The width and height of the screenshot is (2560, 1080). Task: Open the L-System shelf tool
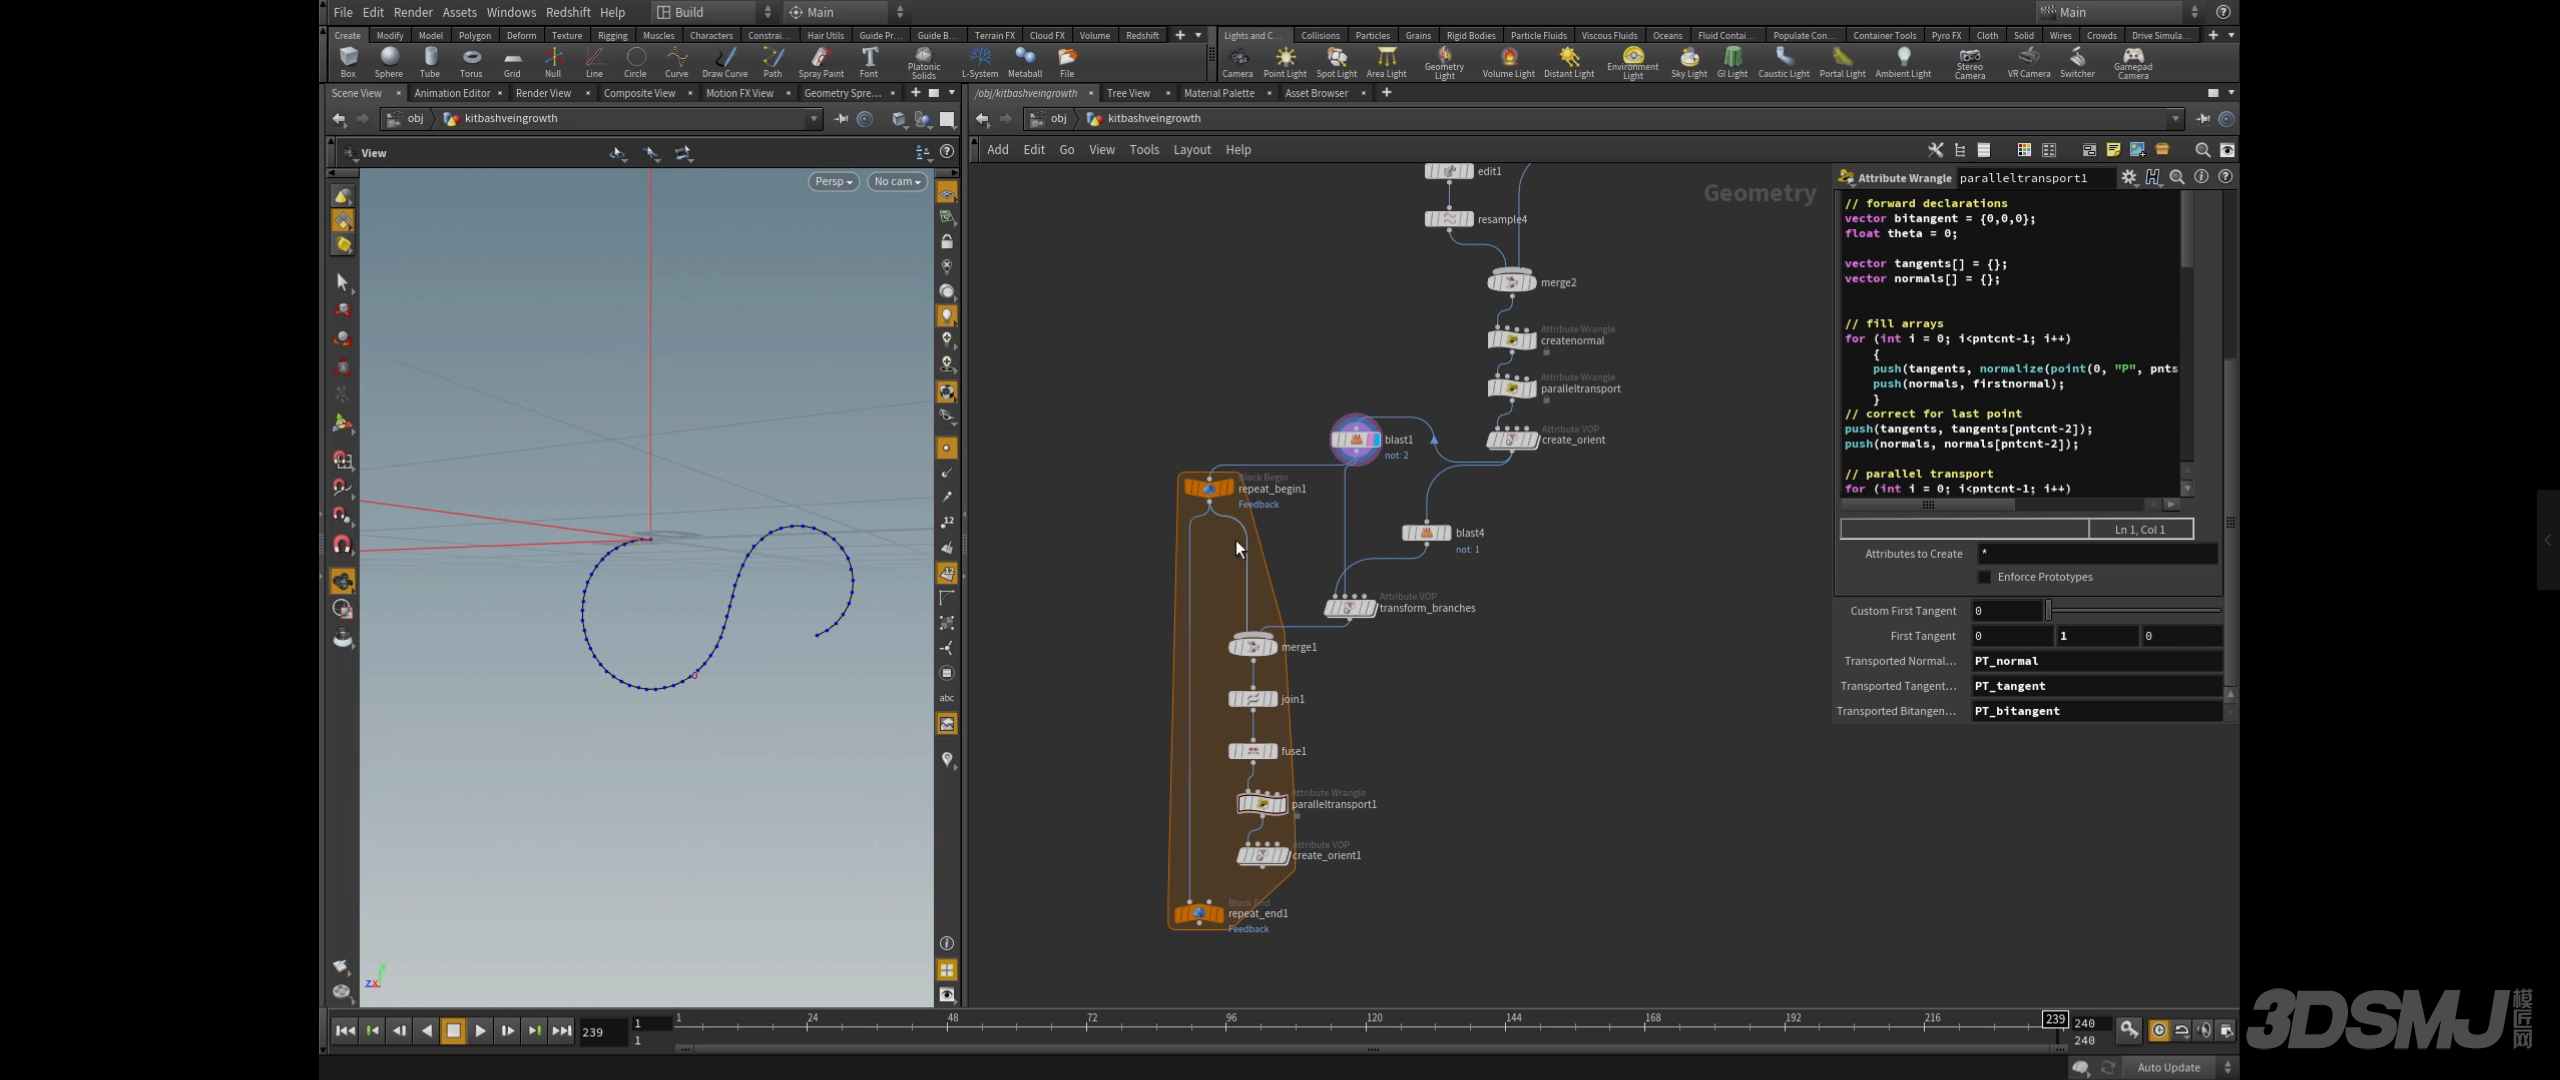(980, 62)
